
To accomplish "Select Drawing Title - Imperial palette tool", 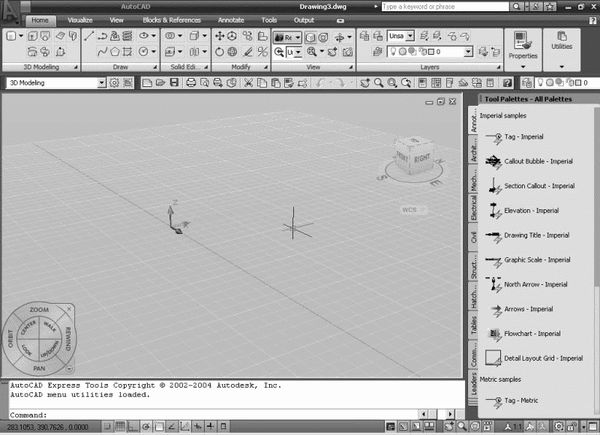I will pyautogui.click(x=528, y=235).
